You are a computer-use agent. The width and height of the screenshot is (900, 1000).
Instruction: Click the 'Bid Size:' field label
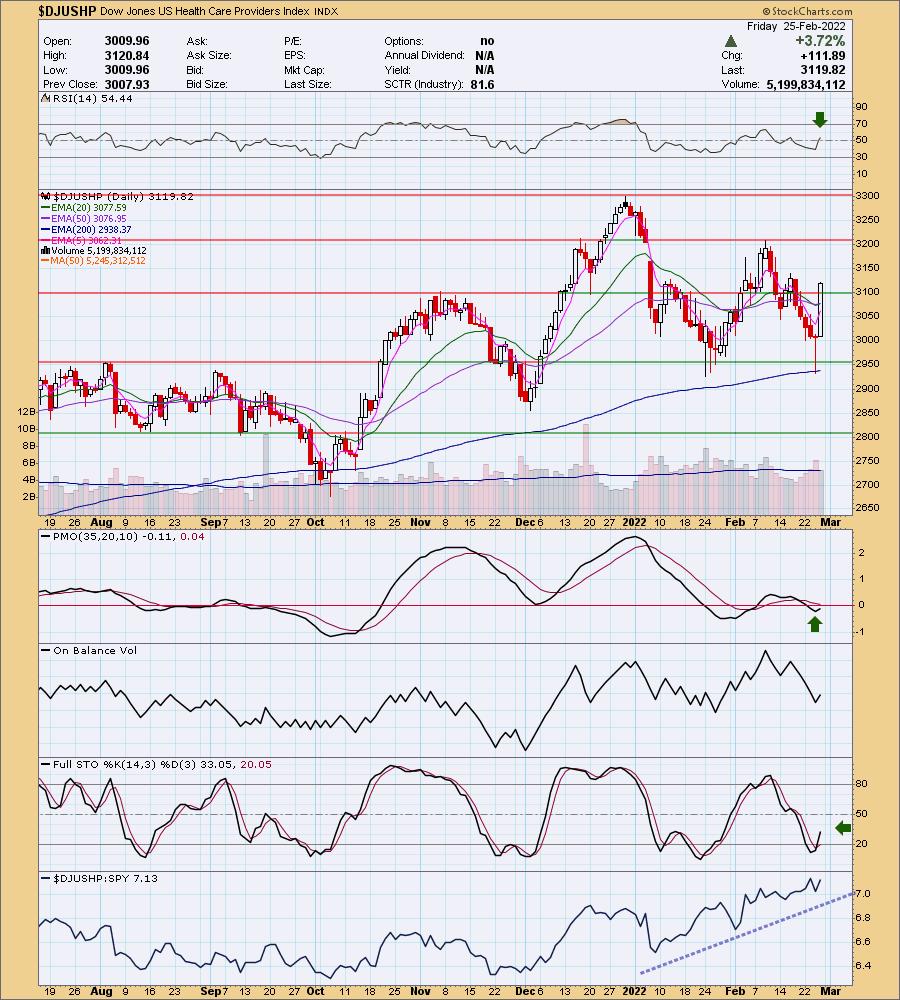point(205,84)
